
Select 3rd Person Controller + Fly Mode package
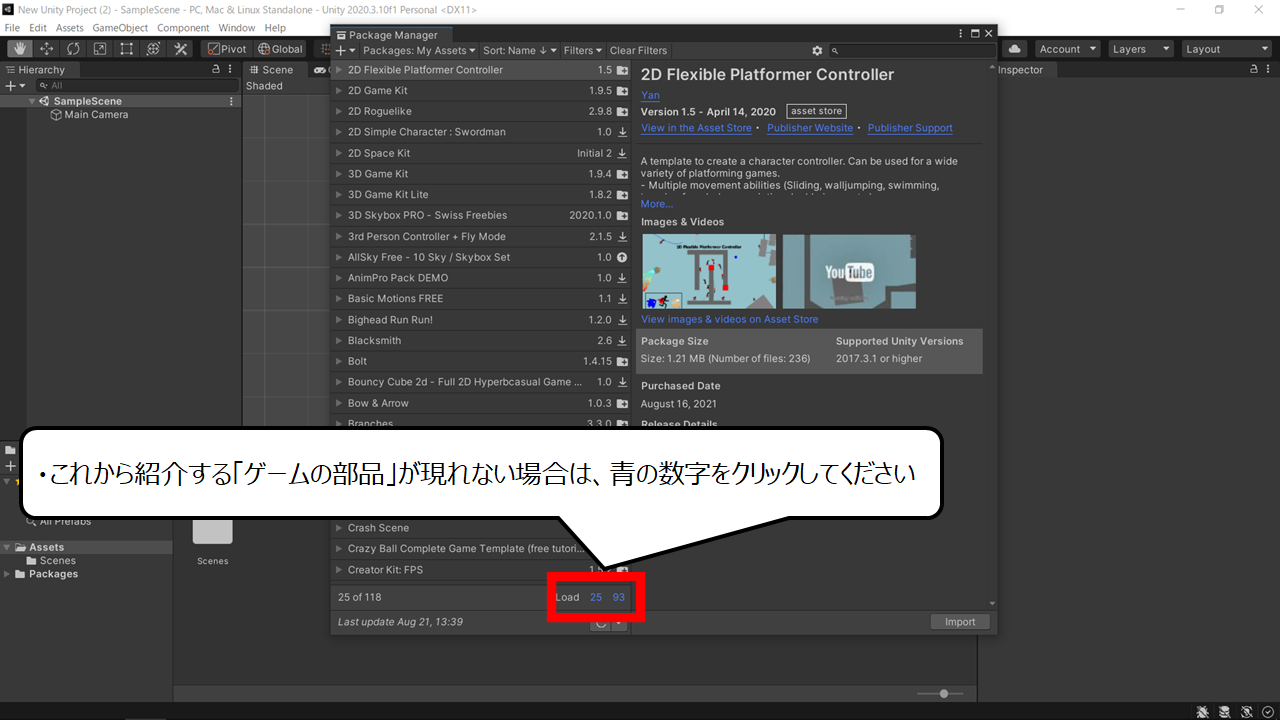tap(481, 236)
